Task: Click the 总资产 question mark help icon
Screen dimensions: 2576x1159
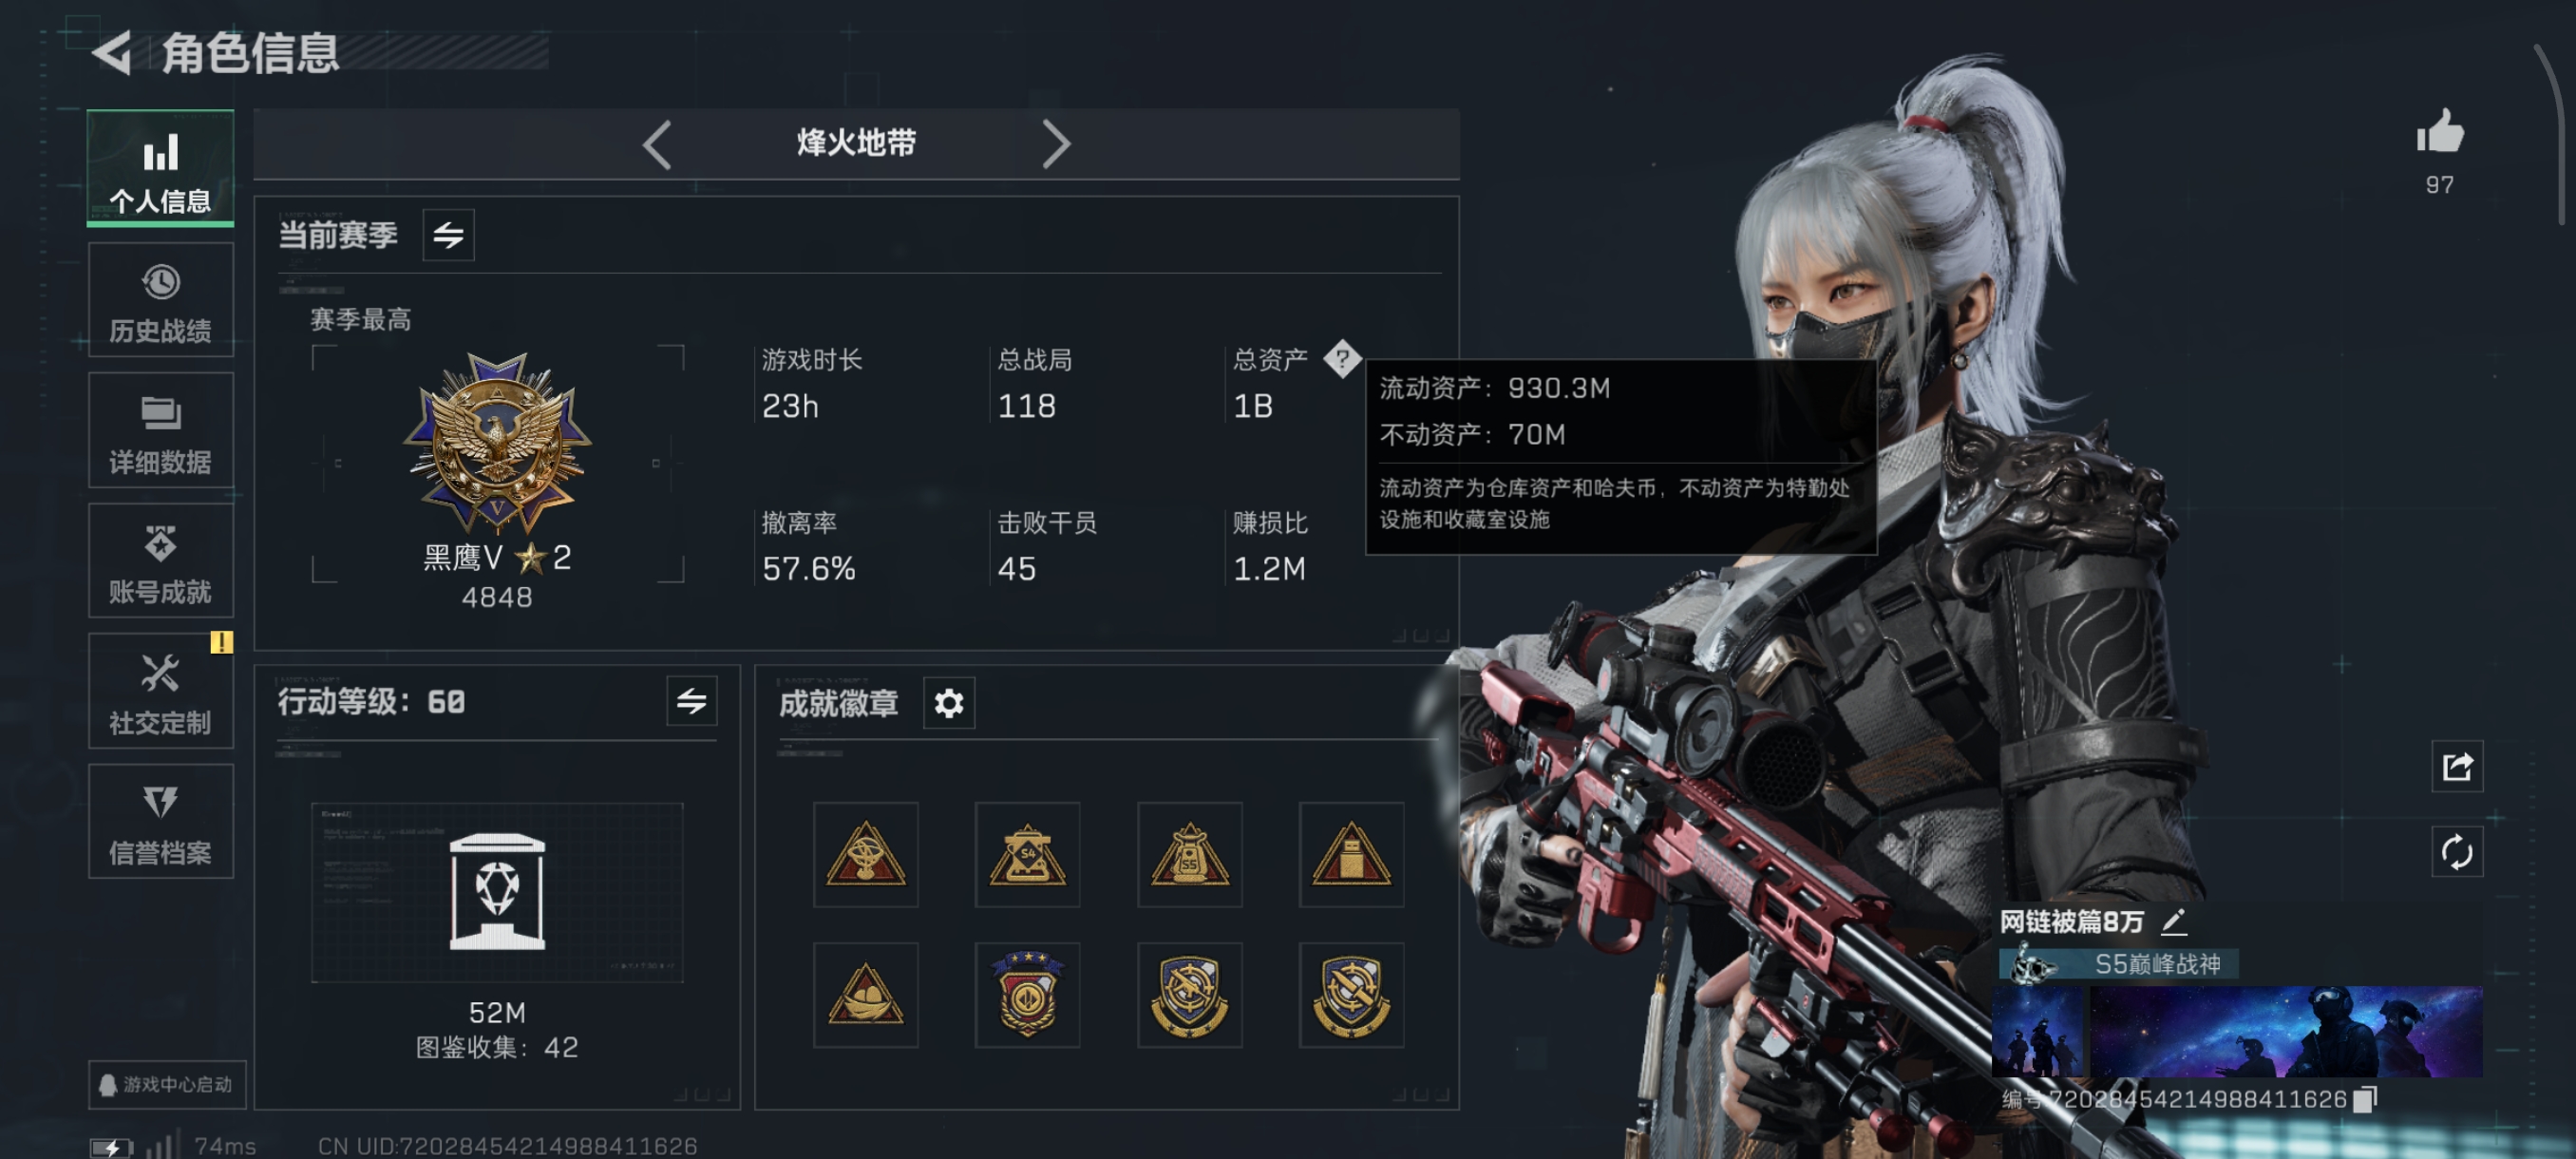Action: point(1342,358)
